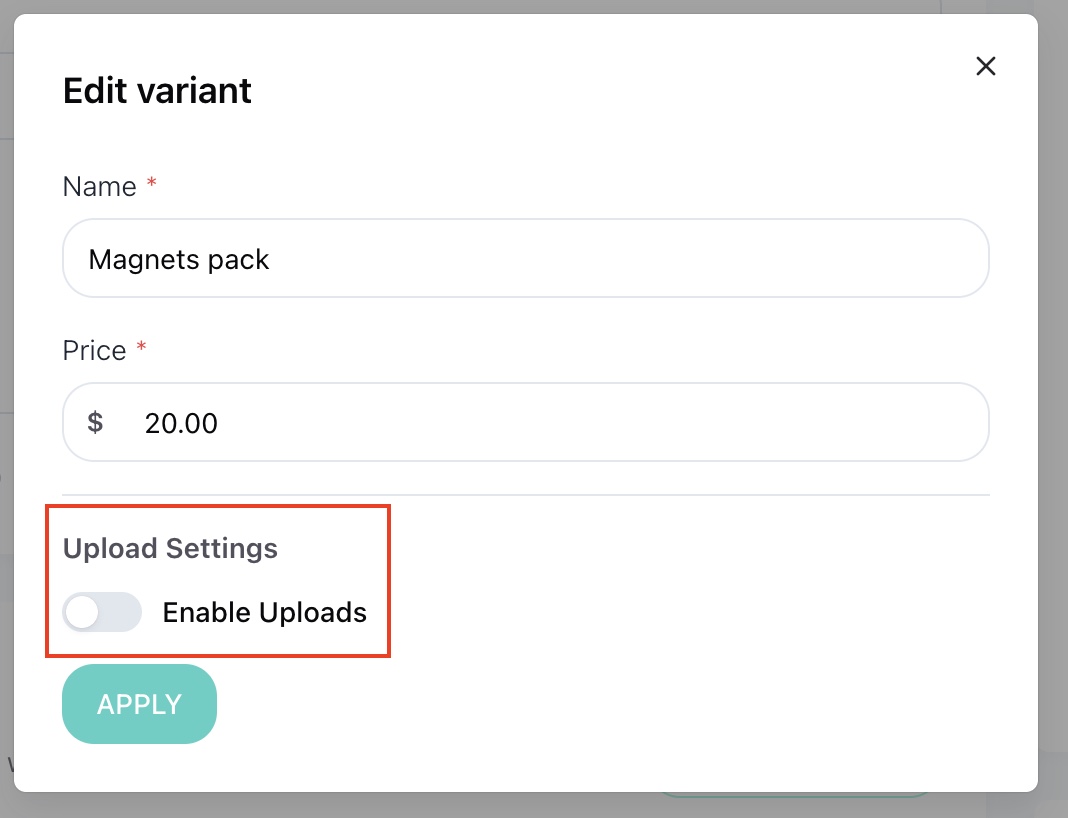The width and height of the screenshot is (1068, 818).
Task: Toggle the Enable Uploads switch
Action: point(102,612)
